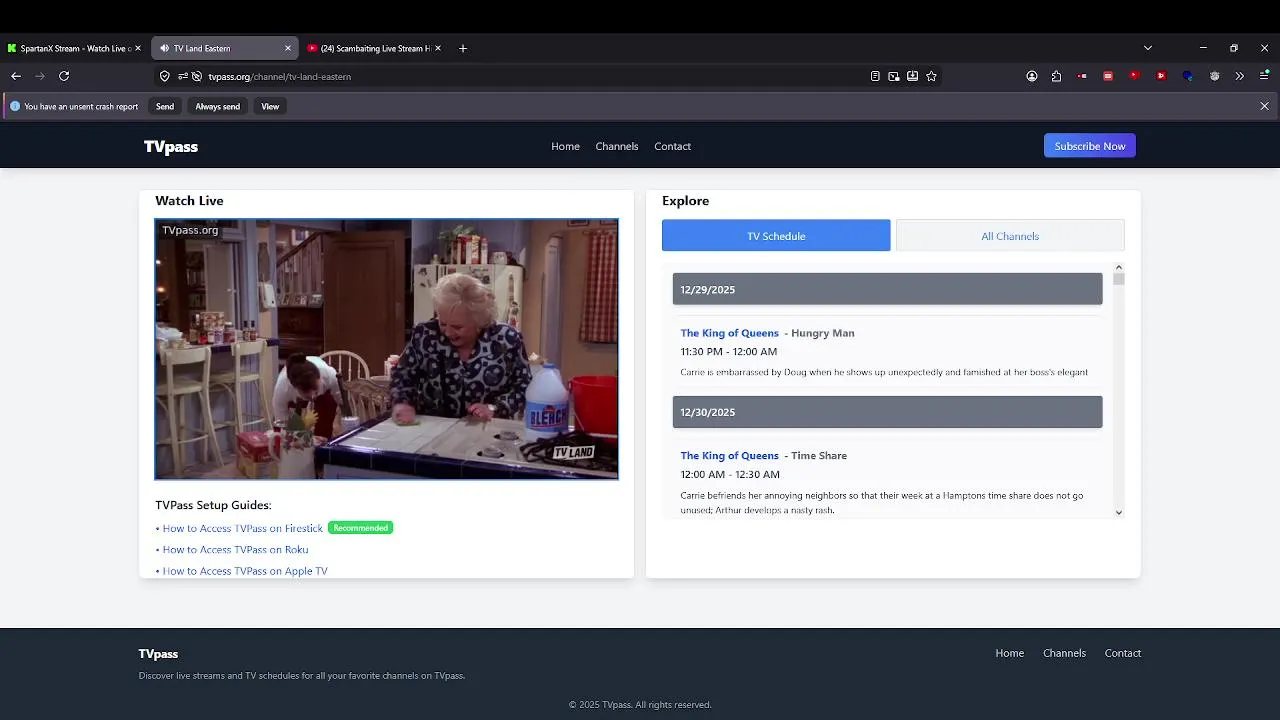Close the SpartanX Stream tab
1280x720 pixels.
138,48
